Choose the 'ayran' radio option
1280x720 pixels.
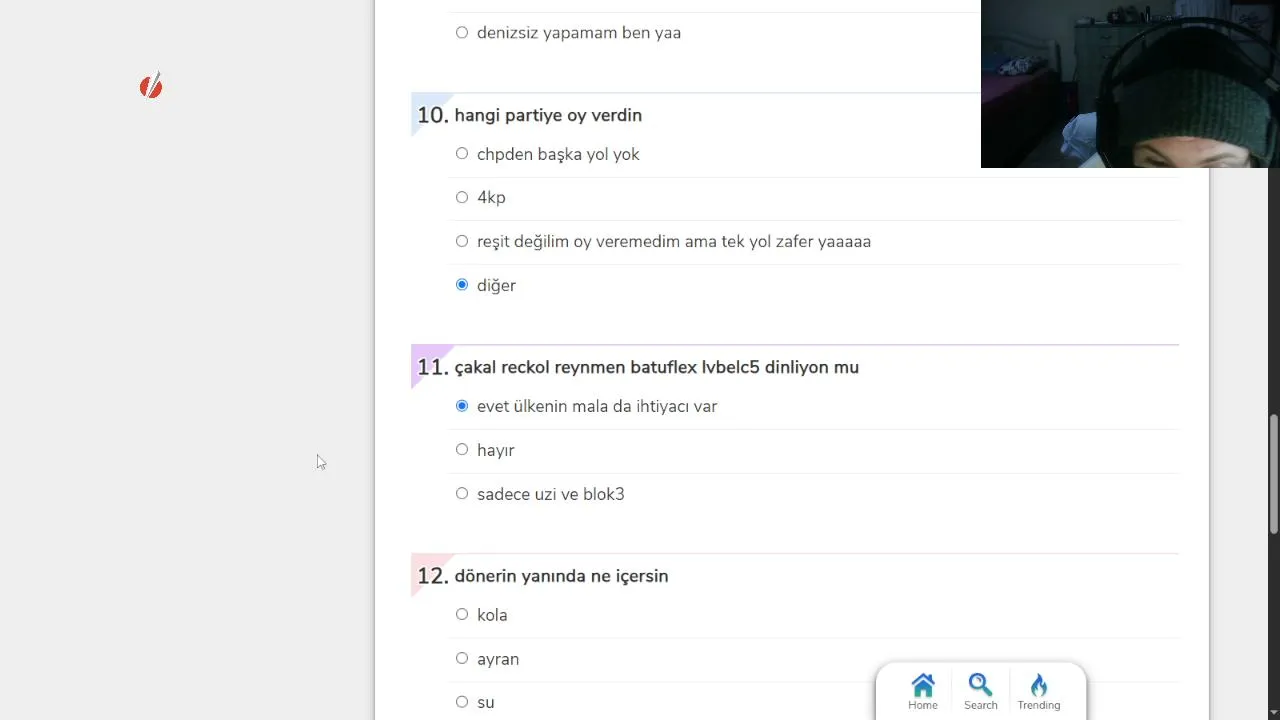click(462, 659)
